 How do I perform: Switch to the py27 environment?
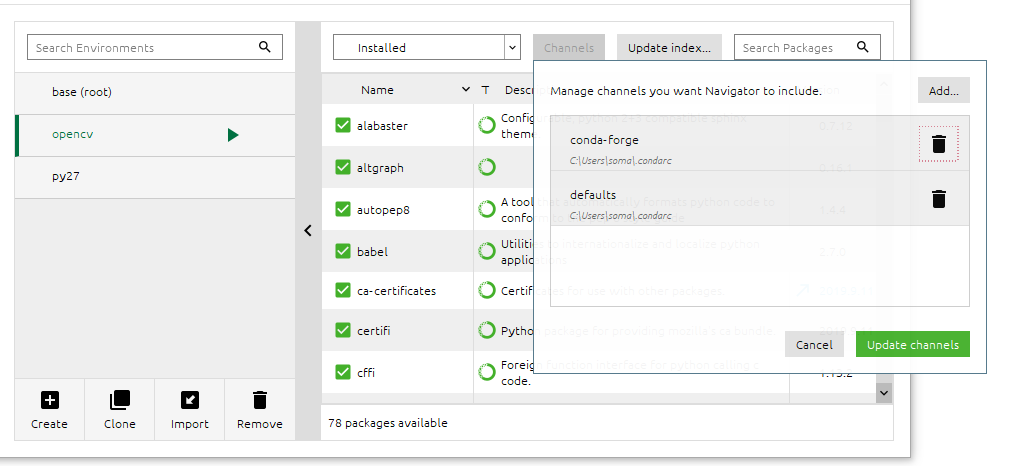pos(66,176)
